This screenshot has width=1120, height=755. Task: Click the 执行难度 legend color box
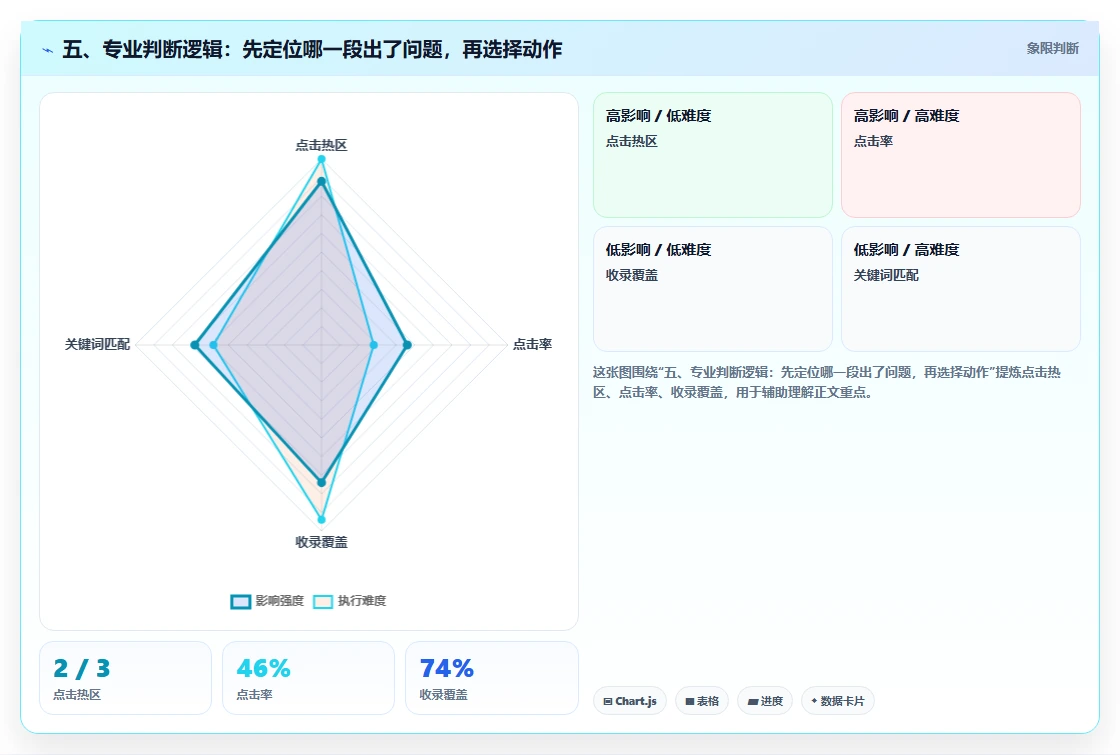(x=323, y=601)
